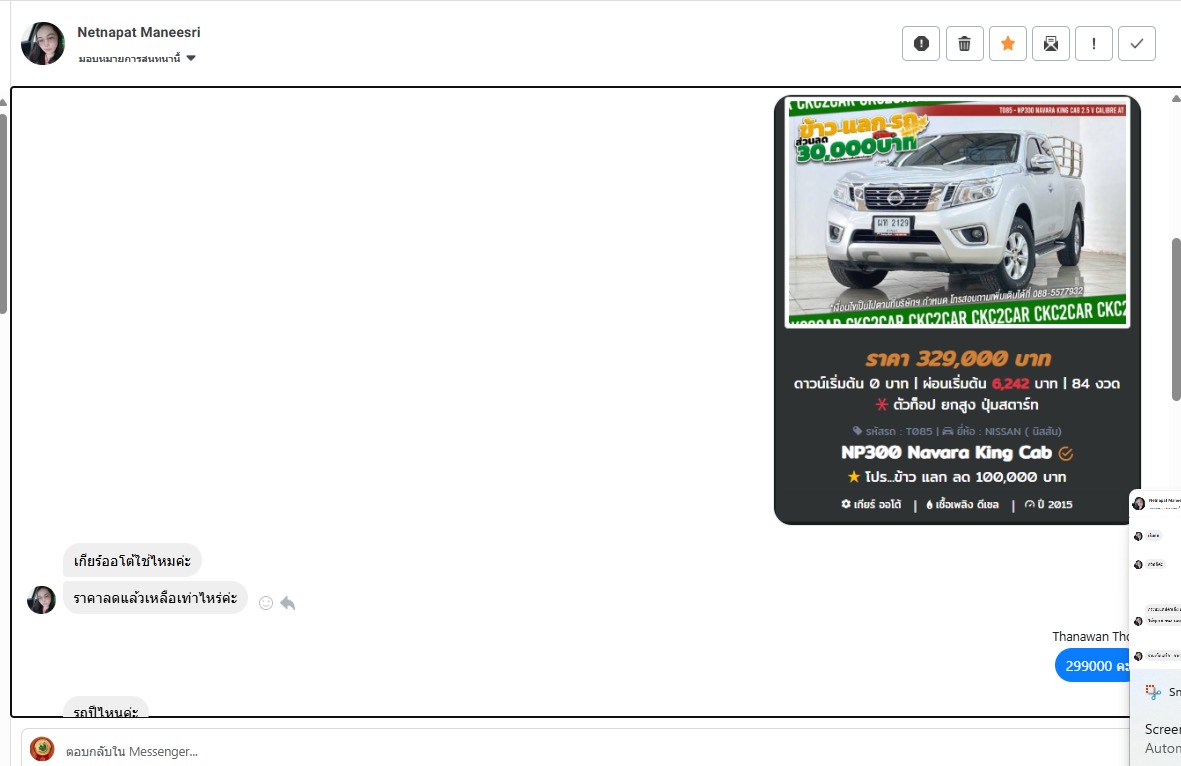Image resolution: width=1181 pixels, height=766 pixels.
Task: Open the Nissan Navara car photo
Action: [x=957, y=212]
